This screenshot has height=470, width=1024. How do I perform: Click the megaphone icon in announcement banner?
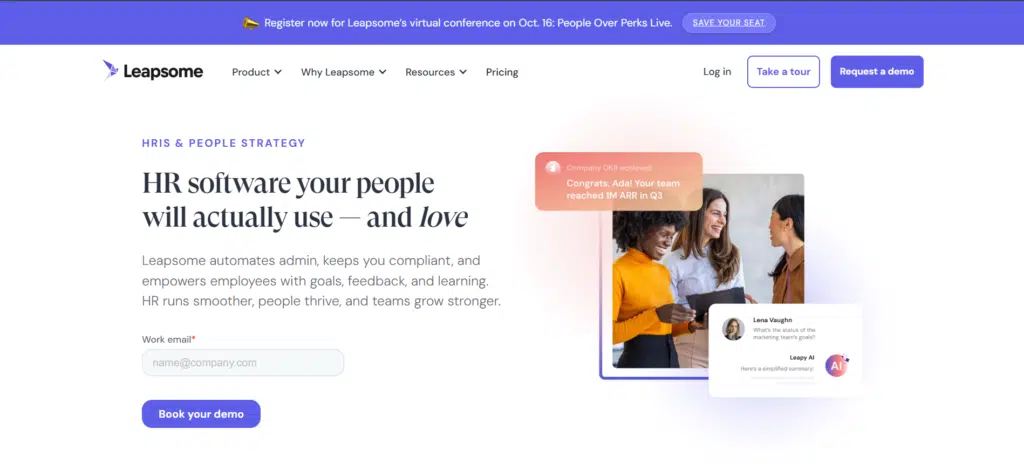click(251, 23)
